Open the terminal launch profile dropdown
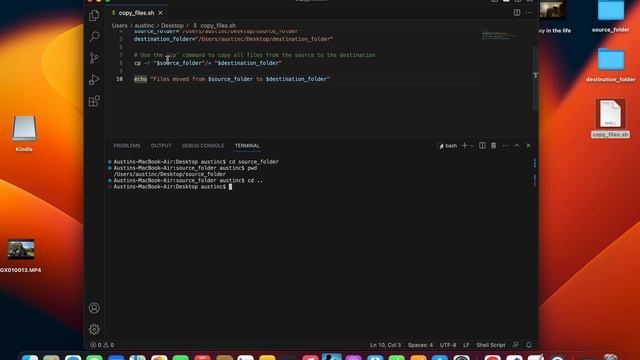This screenshot has height=360, width=640. (472, 146)
